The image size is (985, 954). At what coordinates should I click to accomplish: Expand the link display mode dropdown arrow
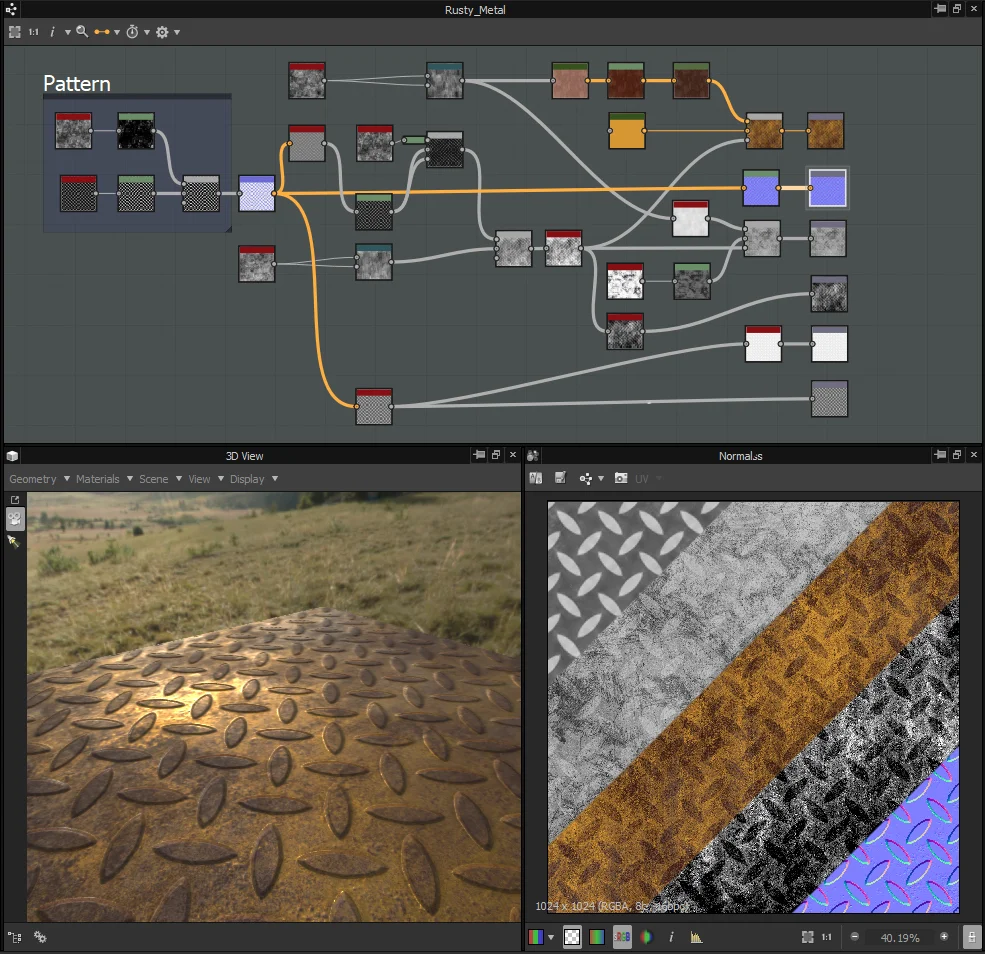tap(117, 32)
